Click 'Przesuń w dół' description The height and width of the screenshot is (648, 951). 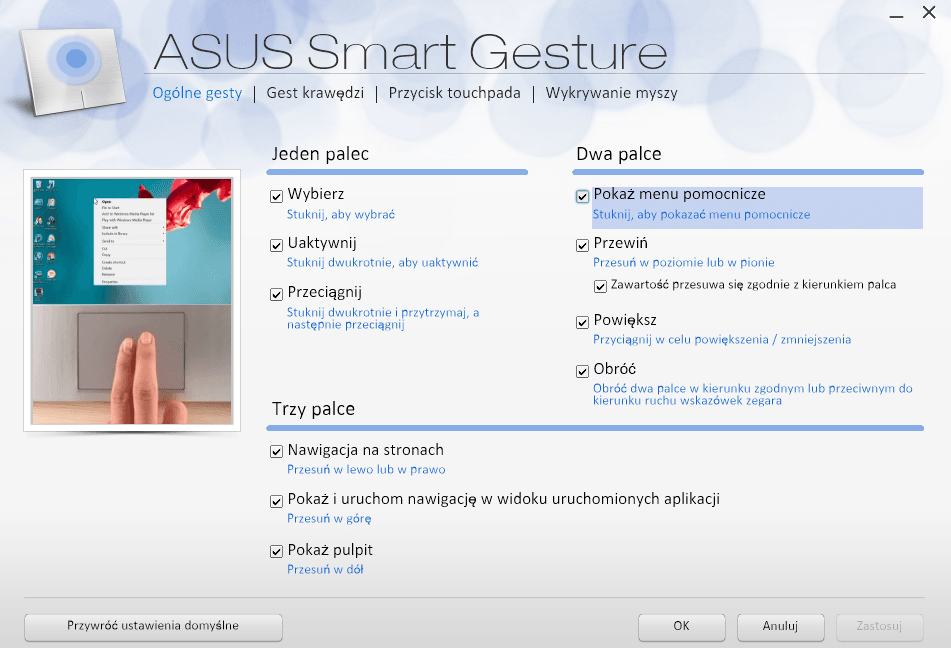tap(325, 570)
